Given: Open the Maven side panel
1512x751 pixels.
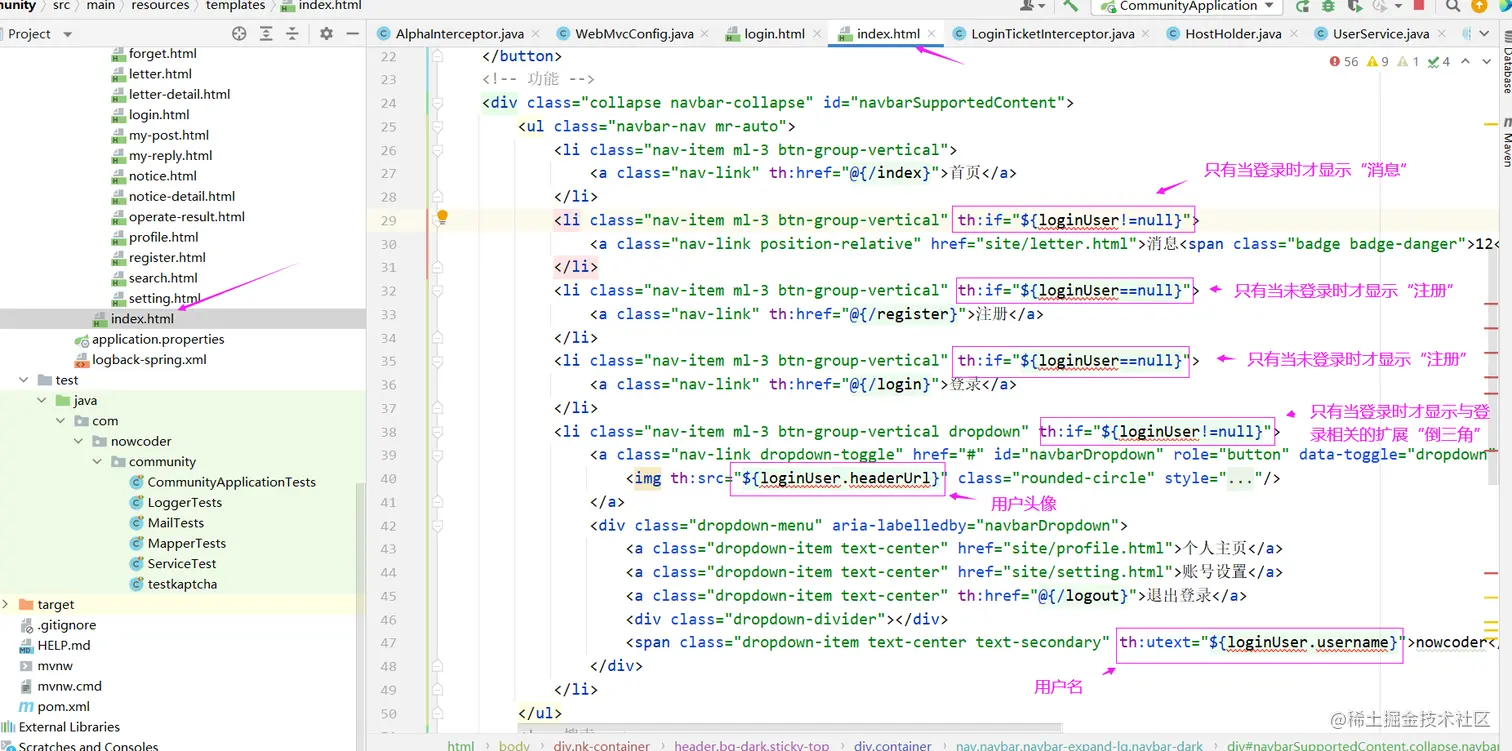Looking at the screenshot, I should coord(1506,144).
